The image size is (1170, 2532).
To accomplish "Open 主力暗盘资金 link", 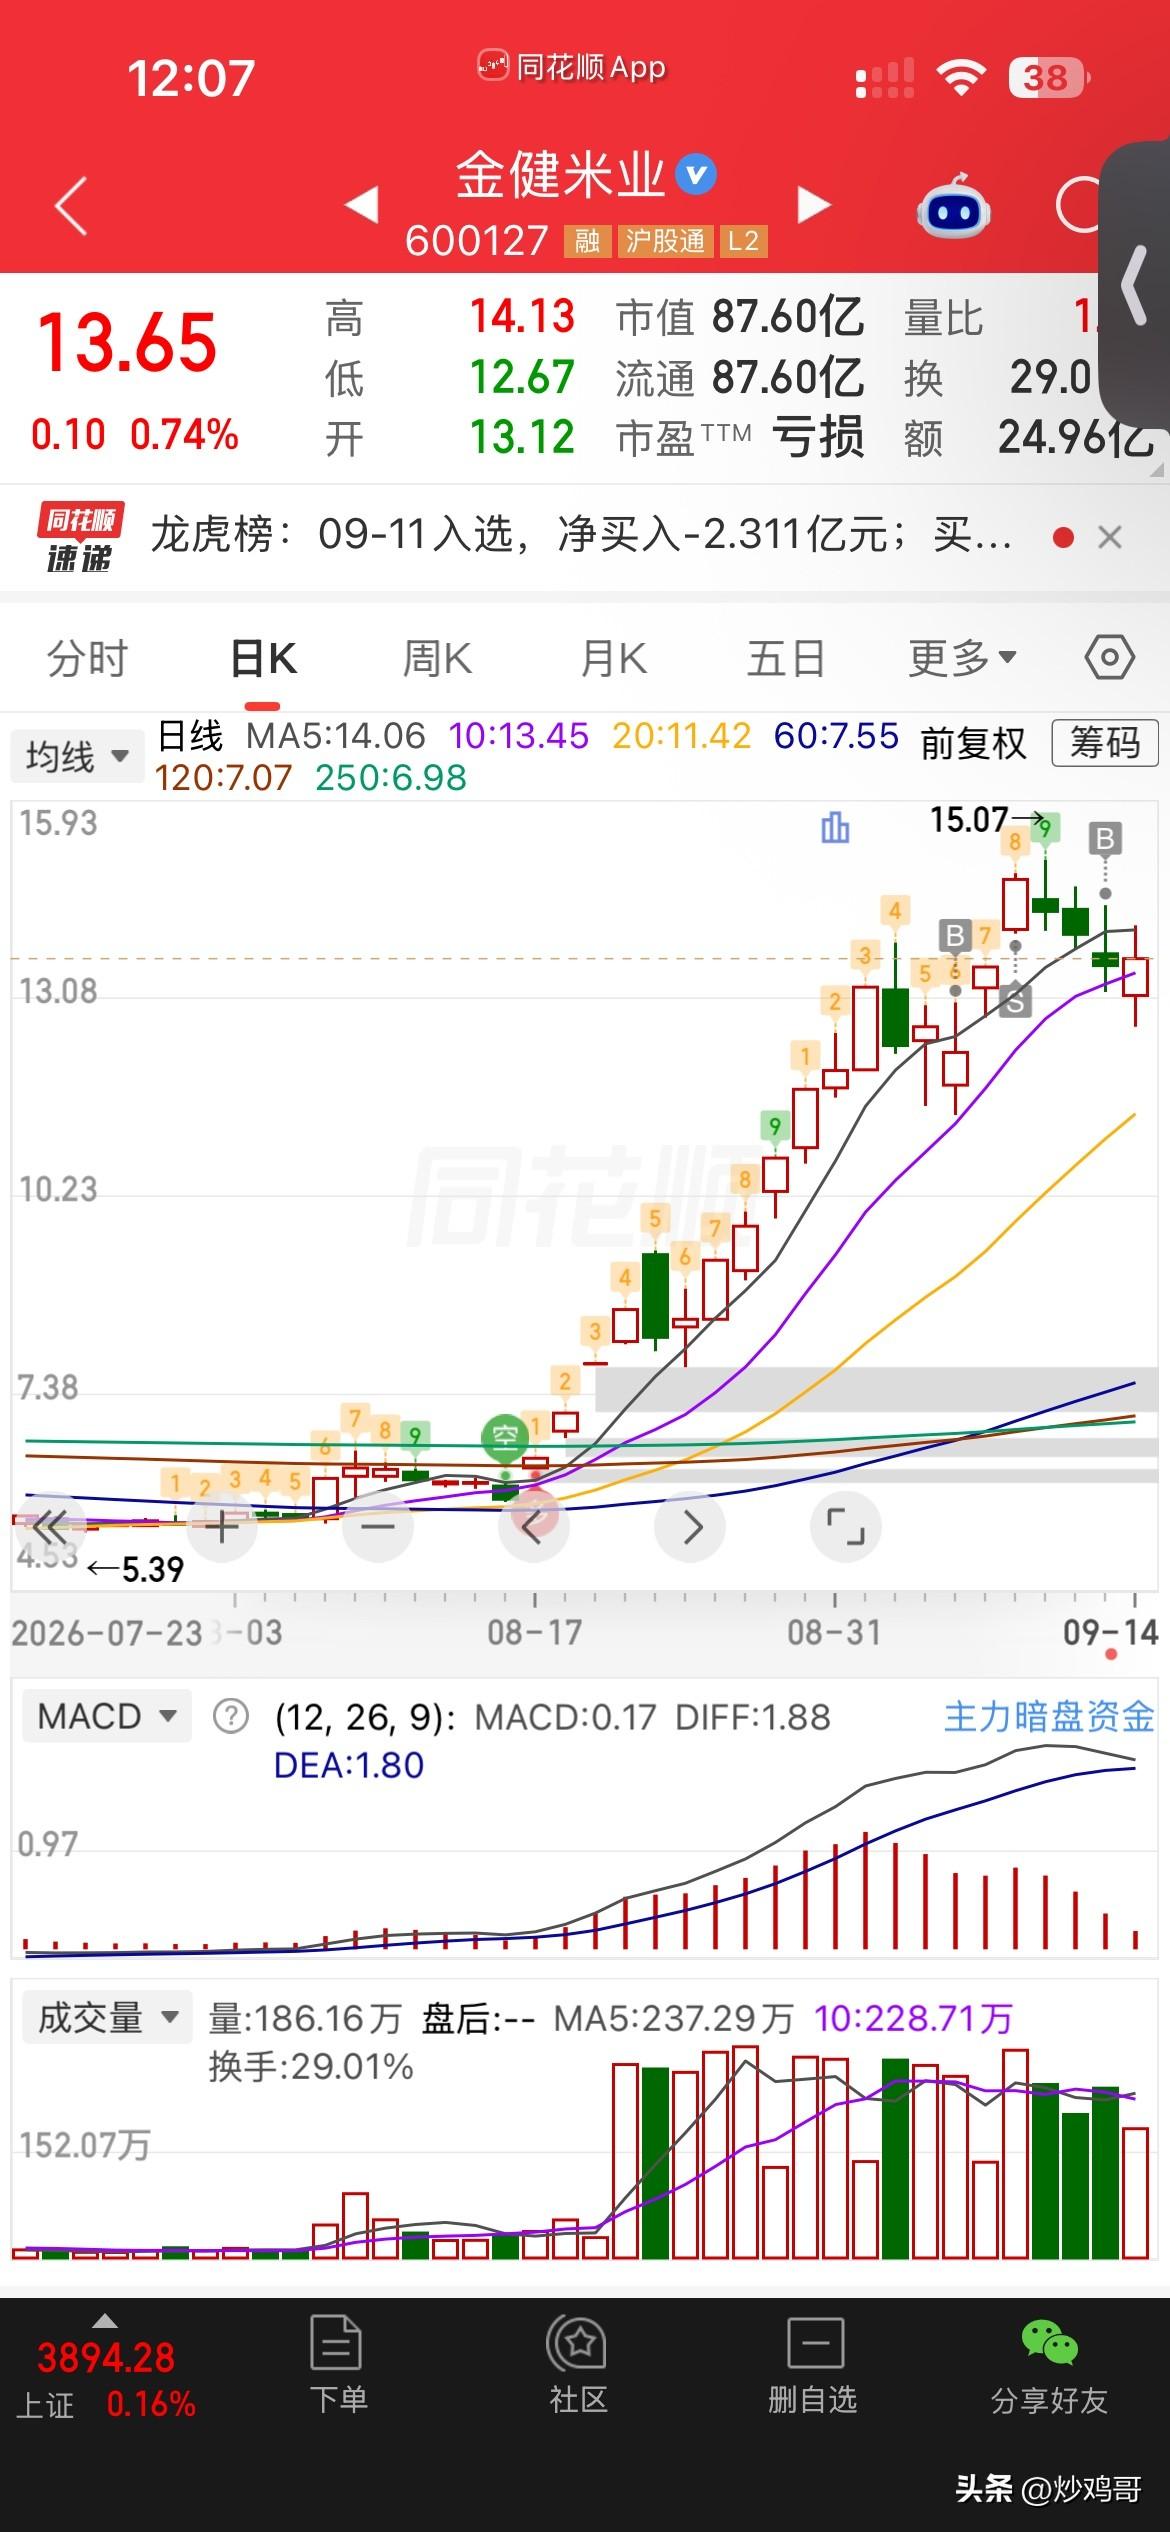I will tap(1049, 1717).
